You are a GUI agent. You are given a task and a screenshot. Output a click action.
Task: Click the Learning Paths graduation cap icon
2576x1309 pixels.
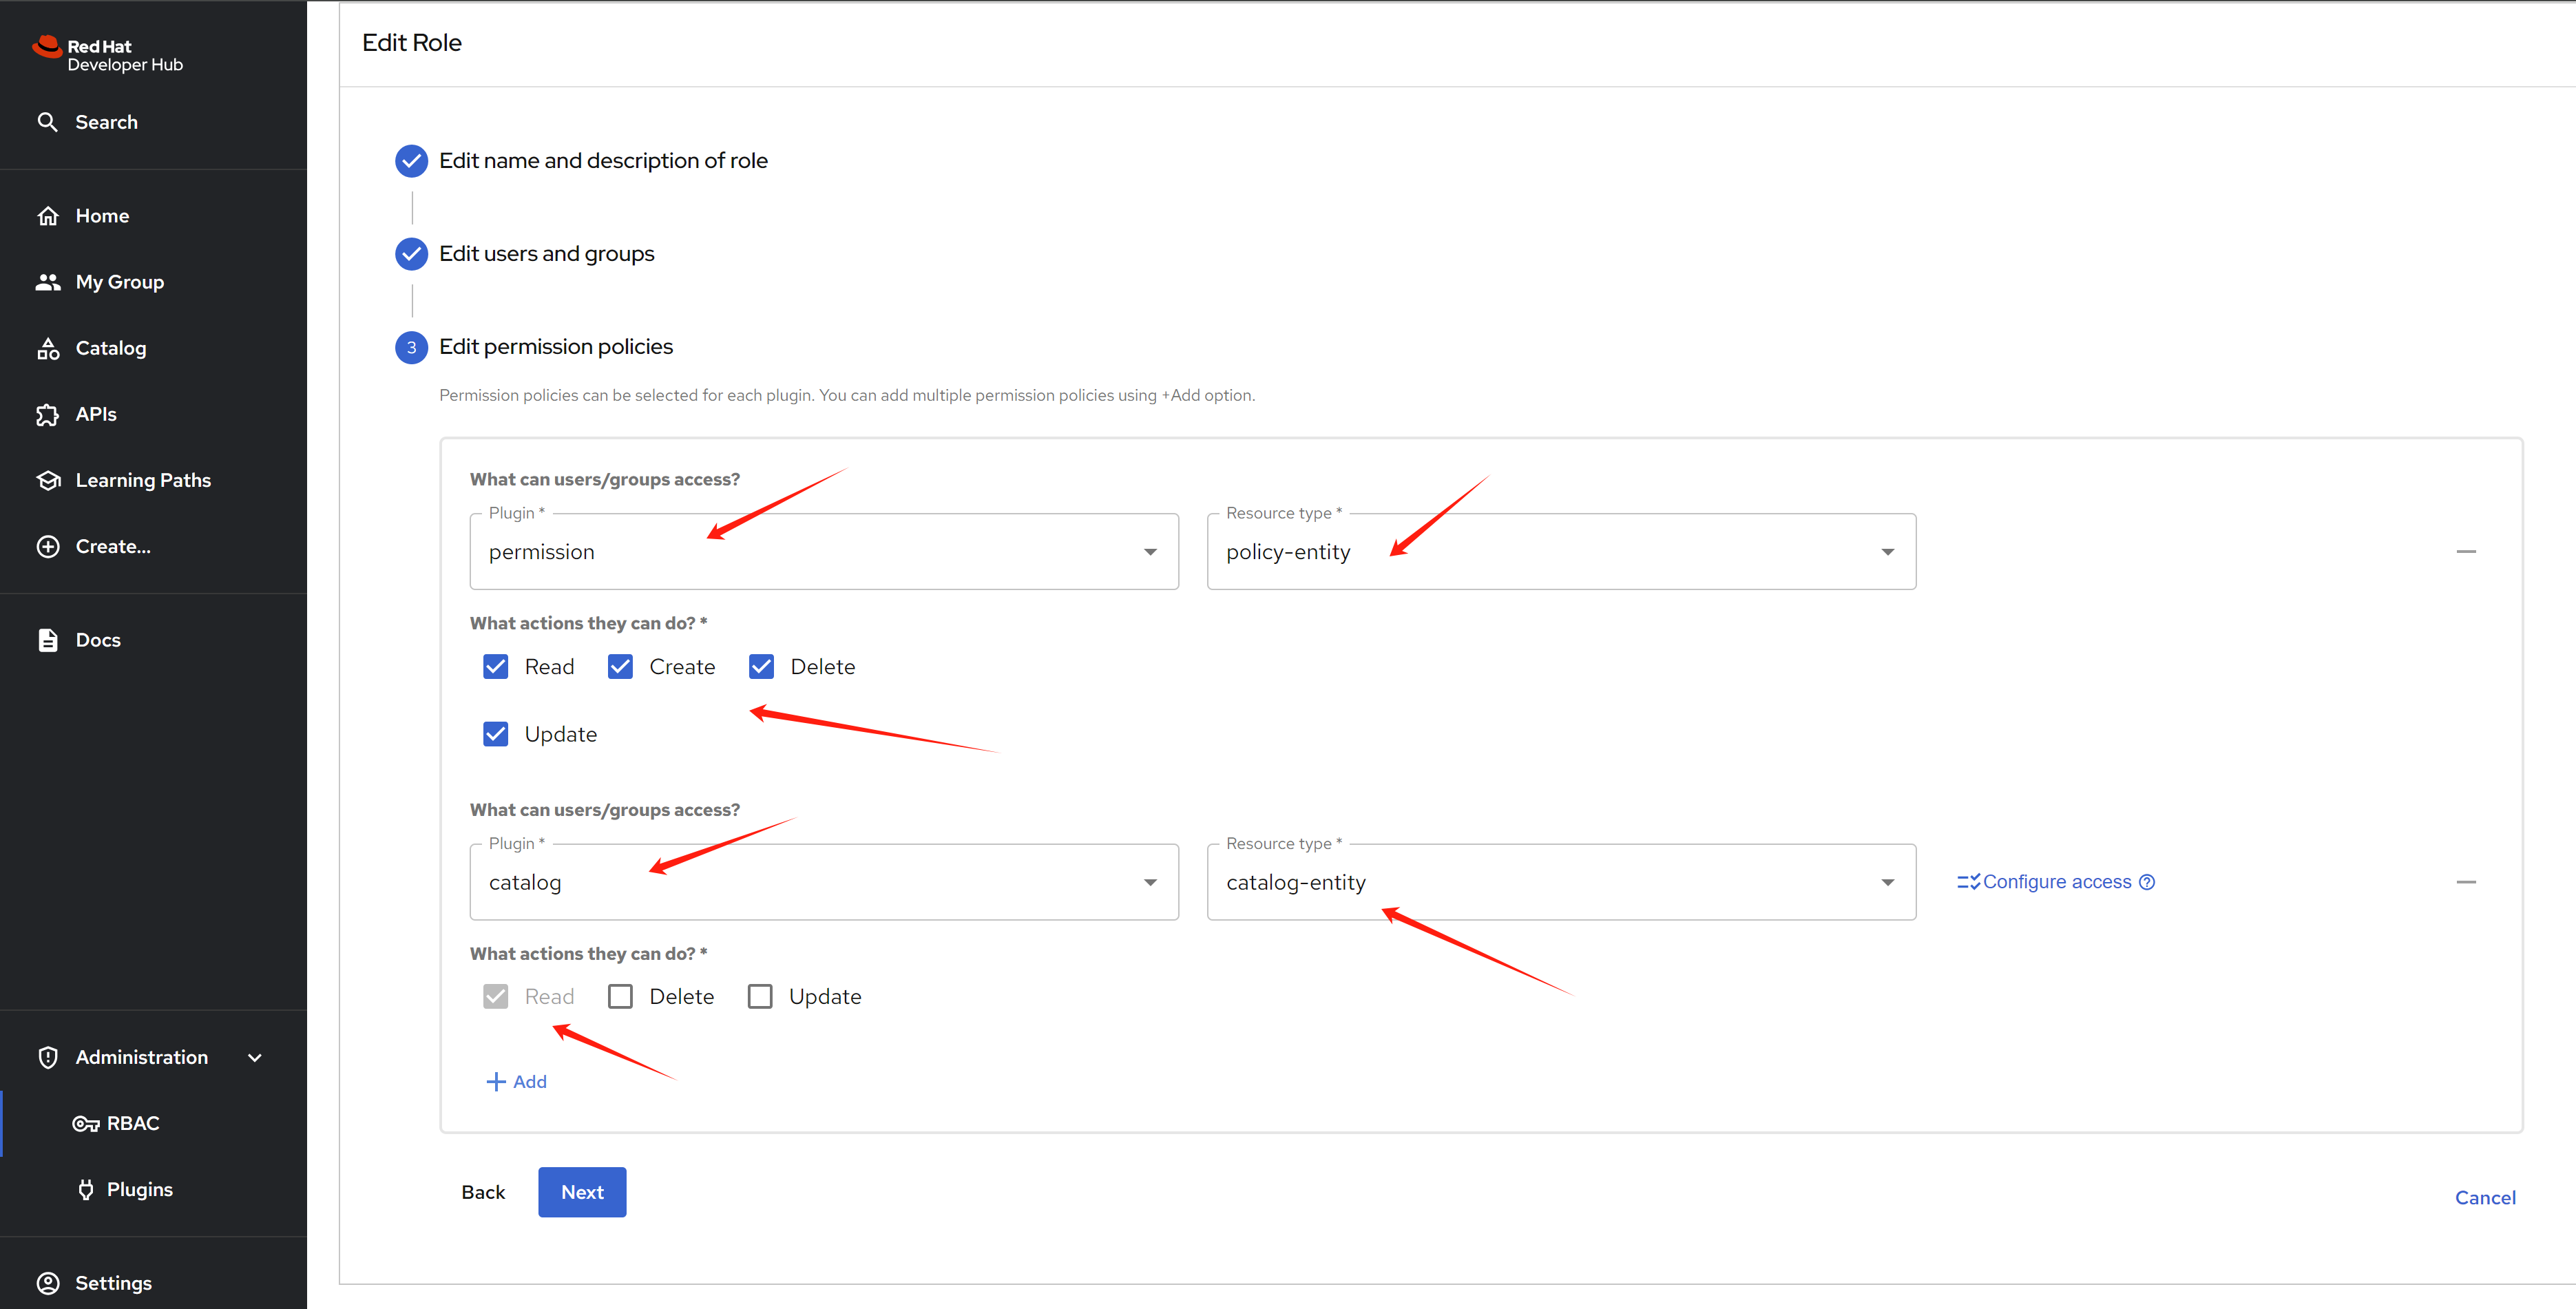48,480
